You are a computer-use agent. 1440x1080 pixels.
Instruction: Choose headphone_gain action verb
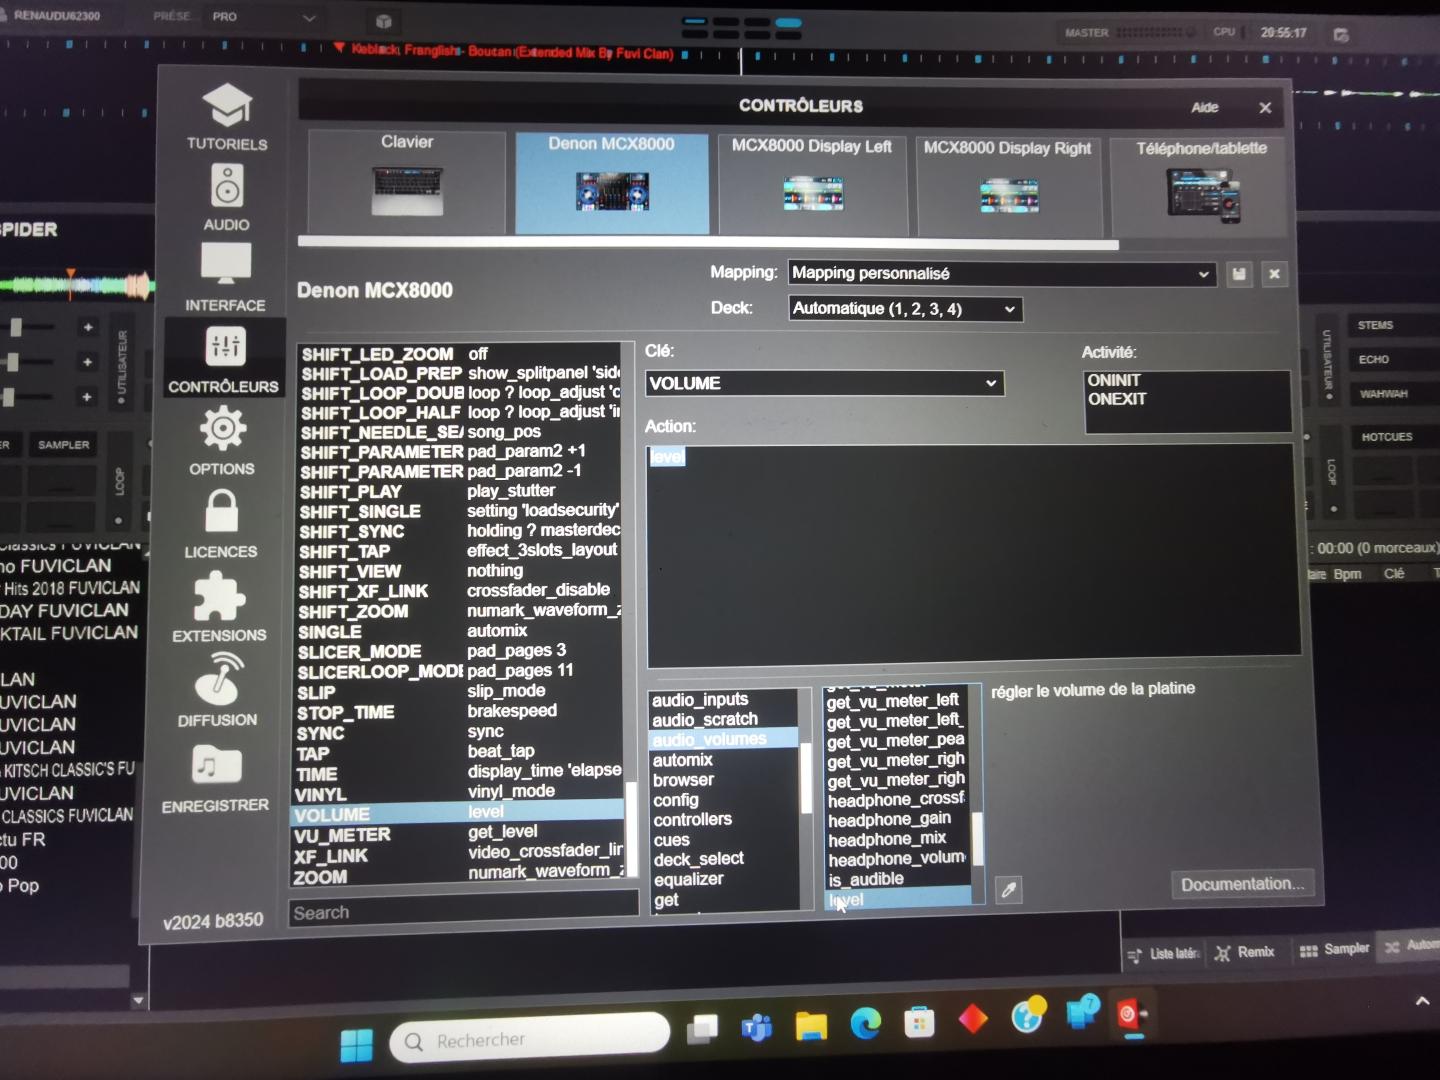(897, 819)
